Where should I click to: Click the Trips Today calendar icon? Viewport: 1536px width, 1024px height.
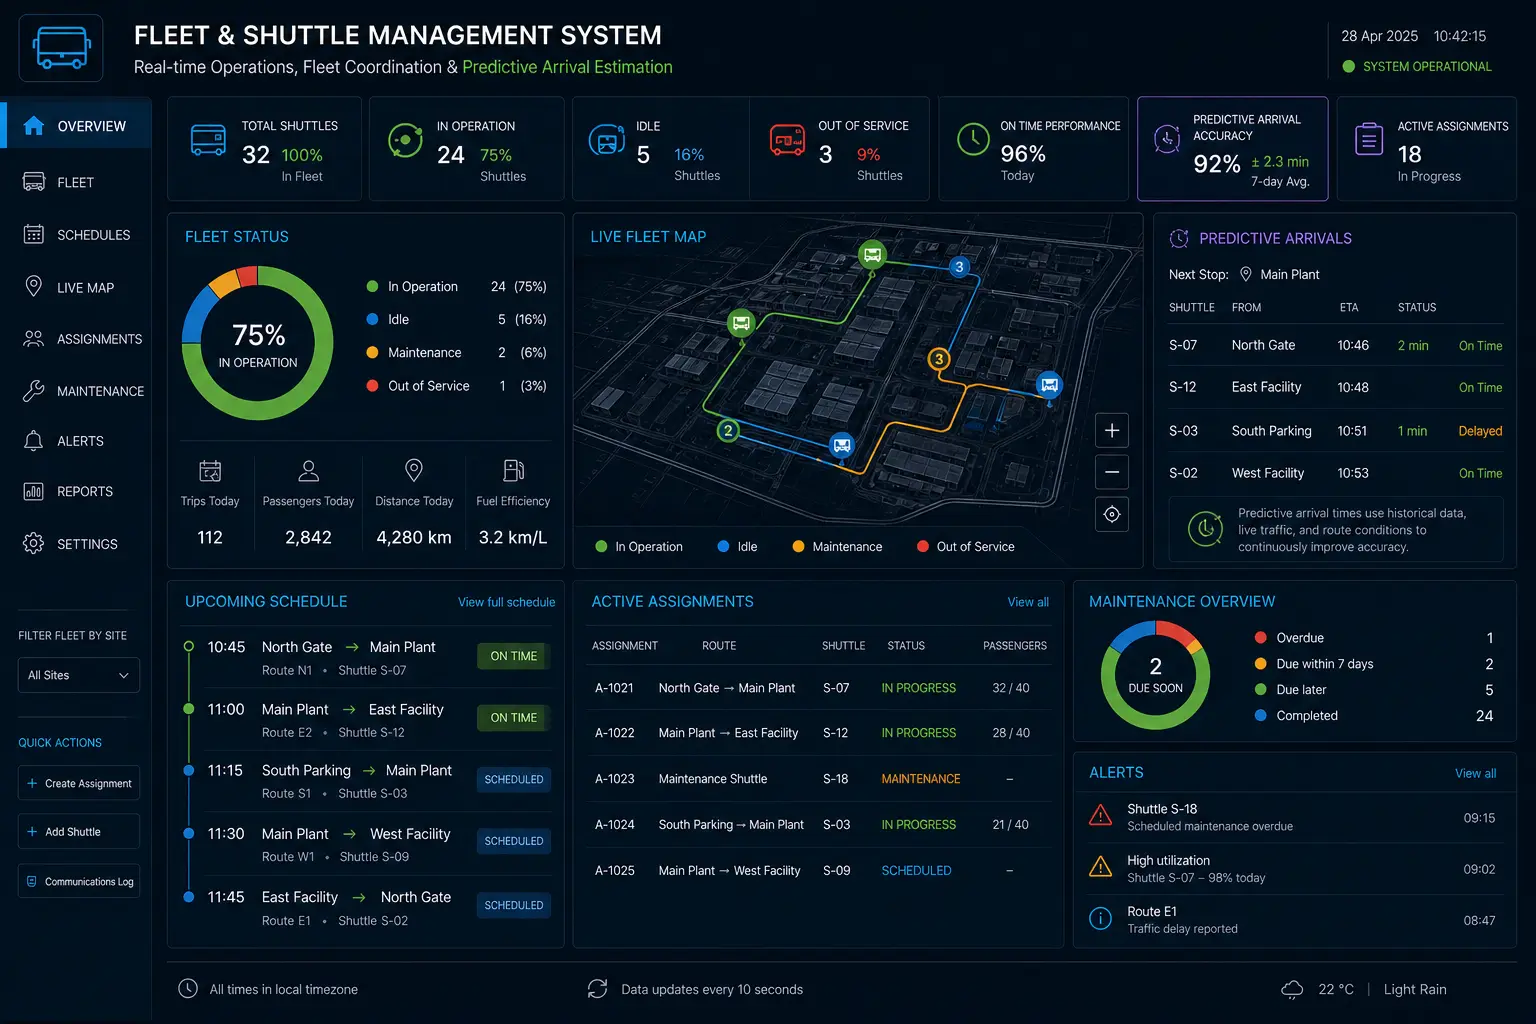point(210,471)
